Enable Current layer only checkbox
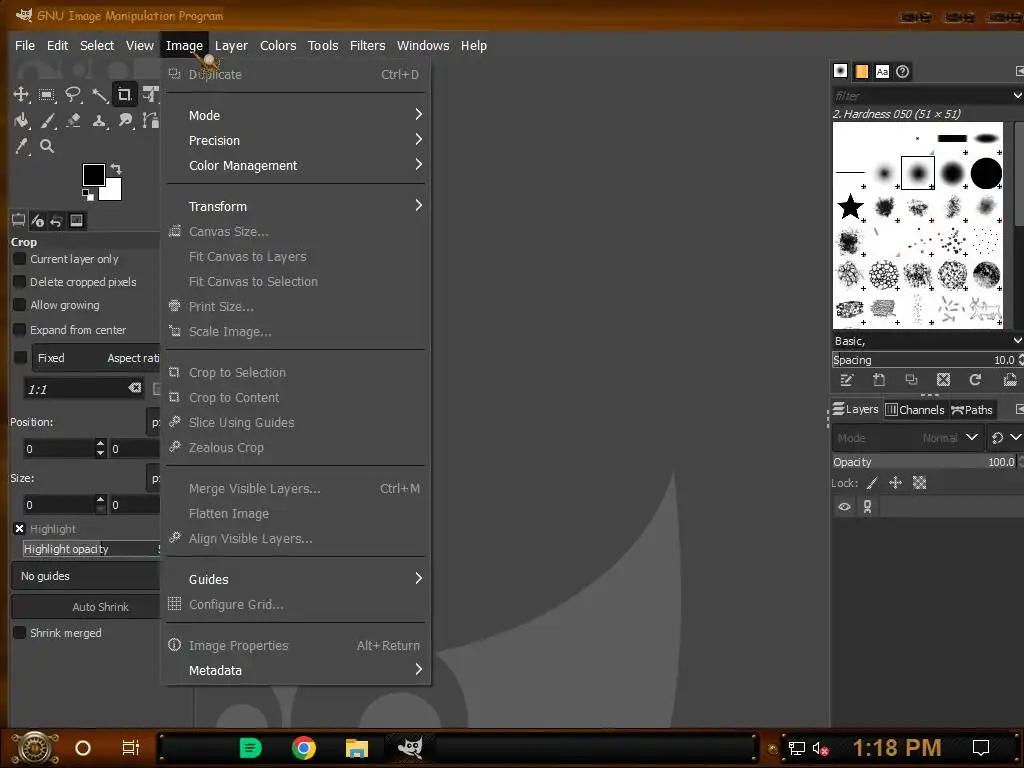The image size is (1024, 768). [x=20, y=259]
